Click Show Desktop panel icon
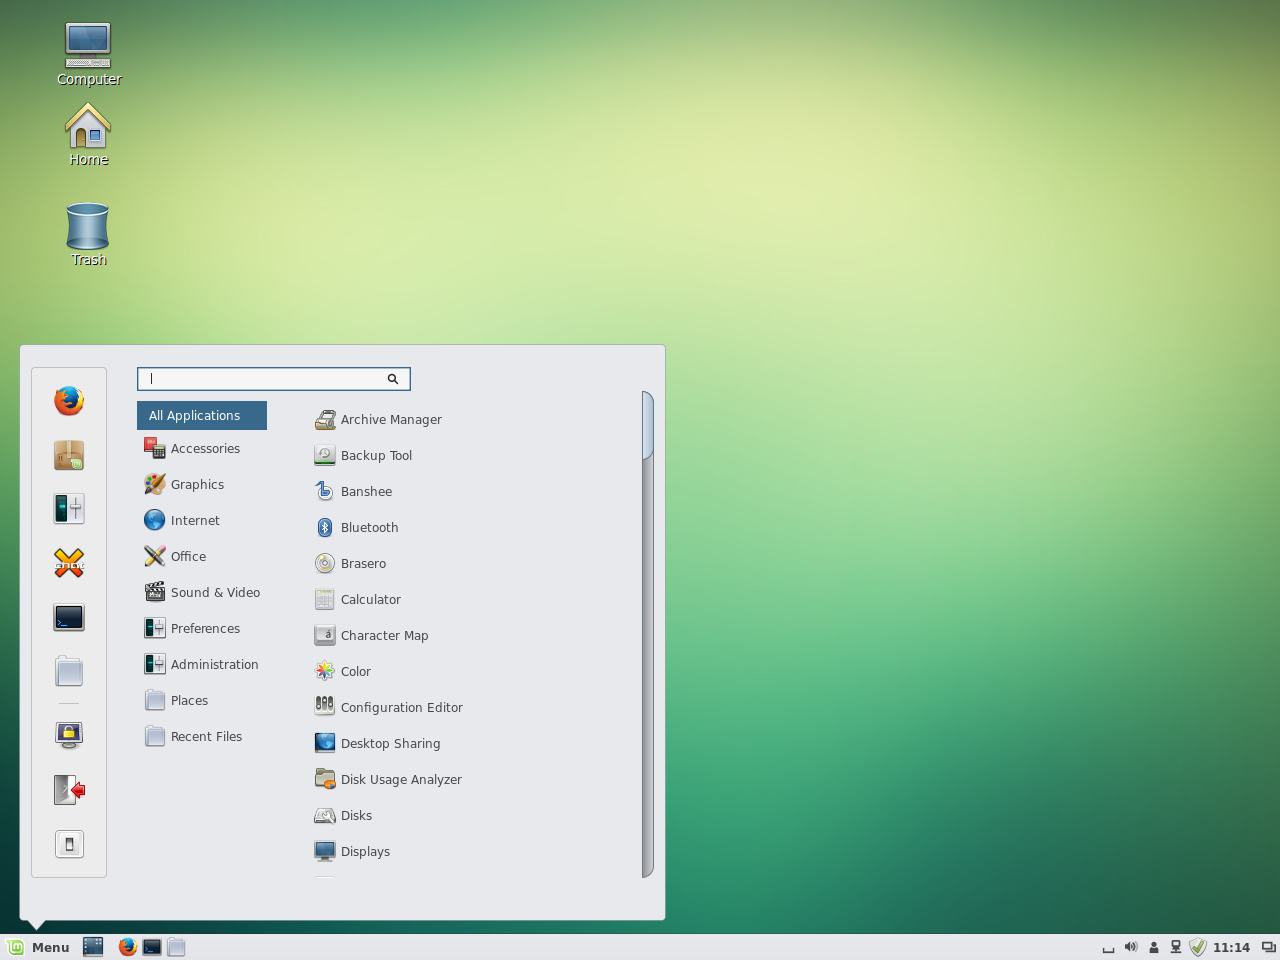Image resolution: width=1280 pixels, height=960 pixels. click(x=93, y=947)
